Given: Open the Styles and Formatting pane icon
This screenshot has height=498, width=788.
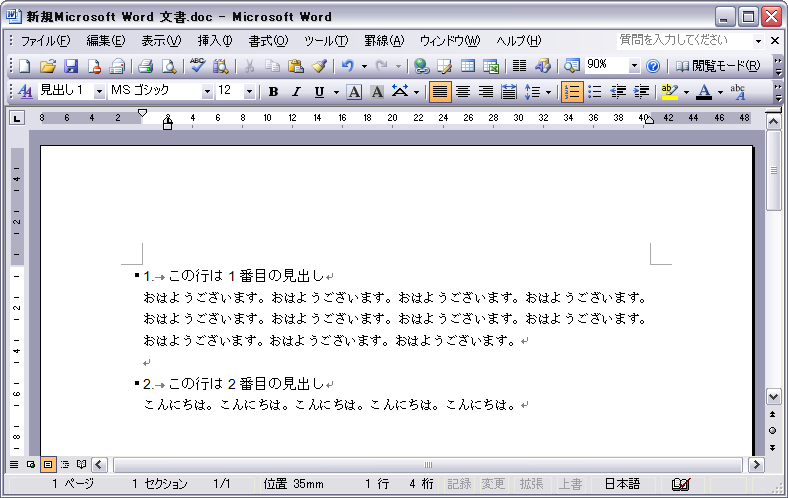Looking at the screenshot, I should pyautogui.click(x=26, y=92).
